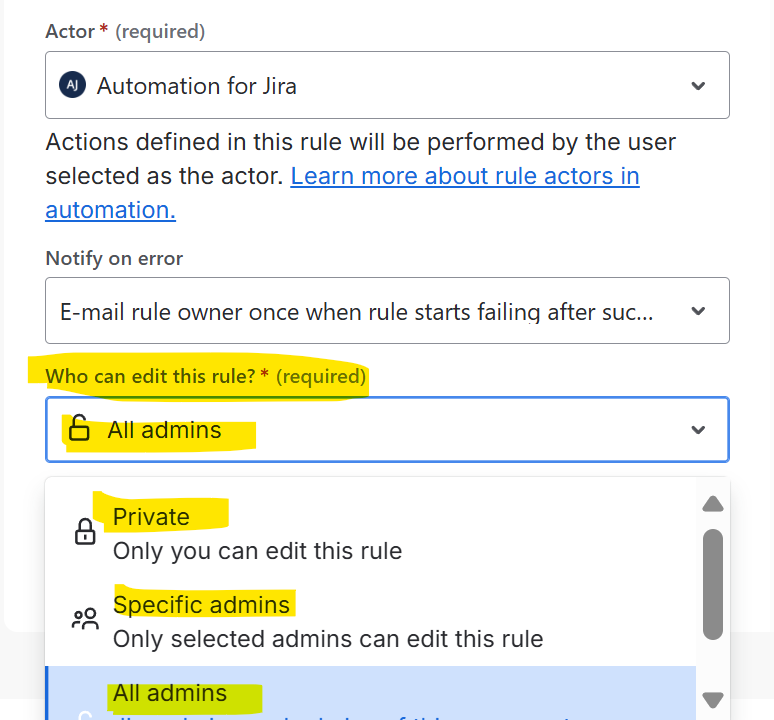The image size is (774, 720).
Task: Click the people icon next to Specific admins
Action: point(85,620)
